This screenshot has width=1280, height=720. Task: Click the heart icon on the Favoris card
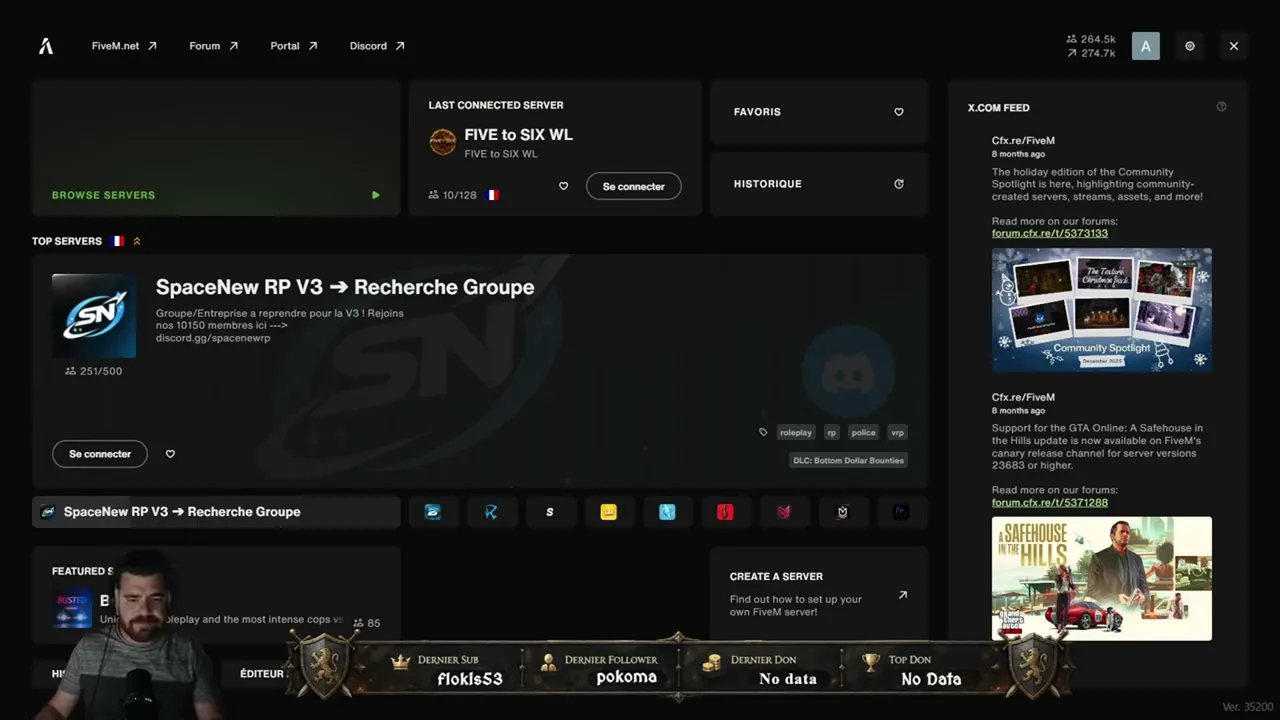899,112
